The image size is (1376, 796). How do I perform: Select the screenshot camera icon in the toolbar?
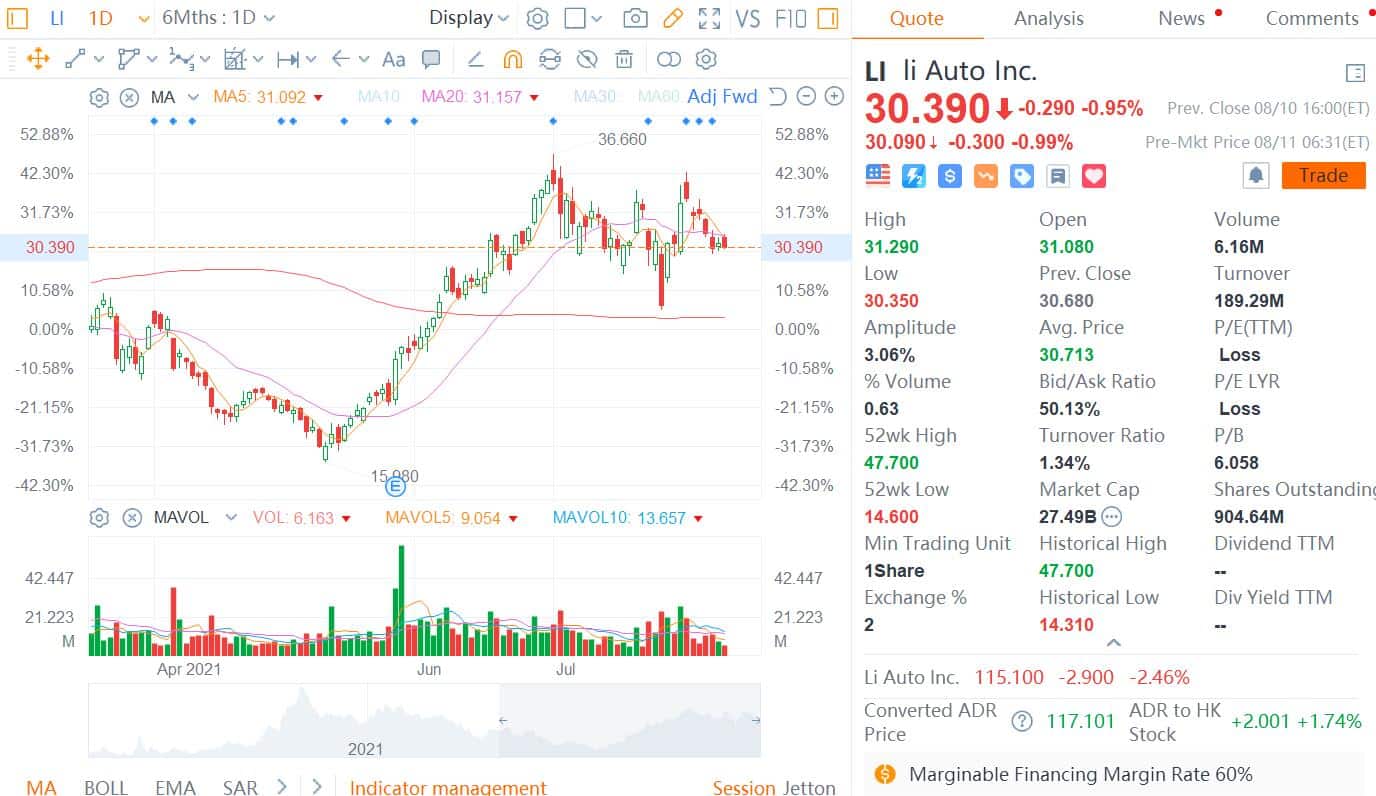[635, 17]
